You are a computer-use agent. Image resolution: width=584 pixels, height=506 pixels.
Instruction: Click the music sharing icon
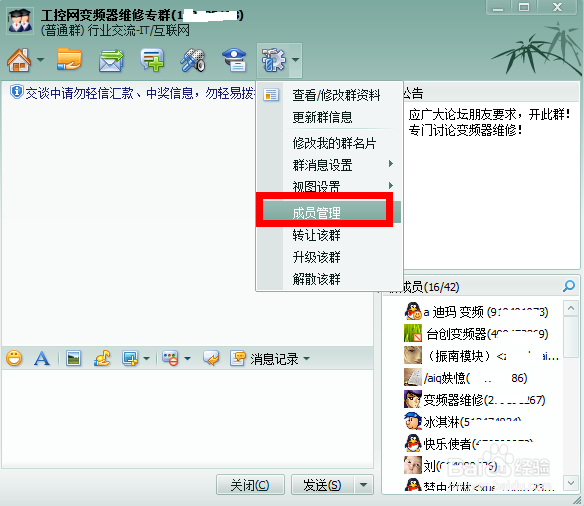click(102, 358)
